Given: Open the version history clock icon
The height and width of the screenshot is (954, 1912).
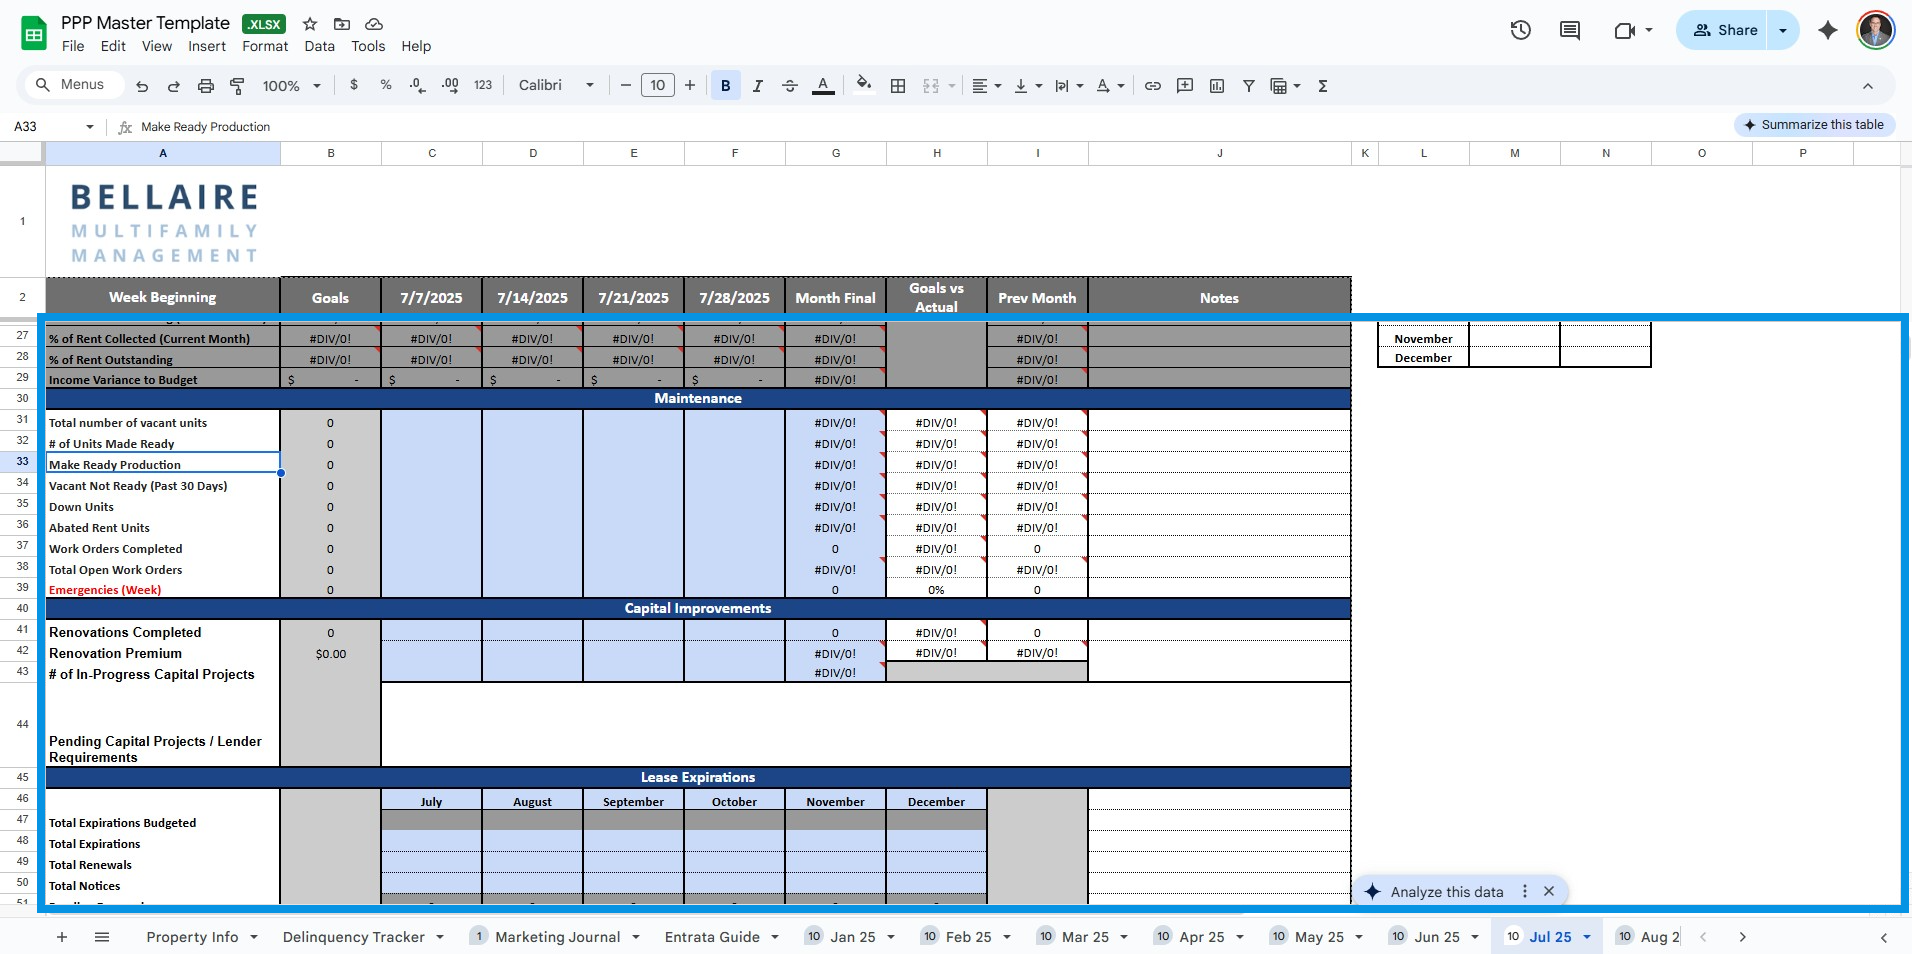Looking at the screenshot, I should tap(1520, 30).
